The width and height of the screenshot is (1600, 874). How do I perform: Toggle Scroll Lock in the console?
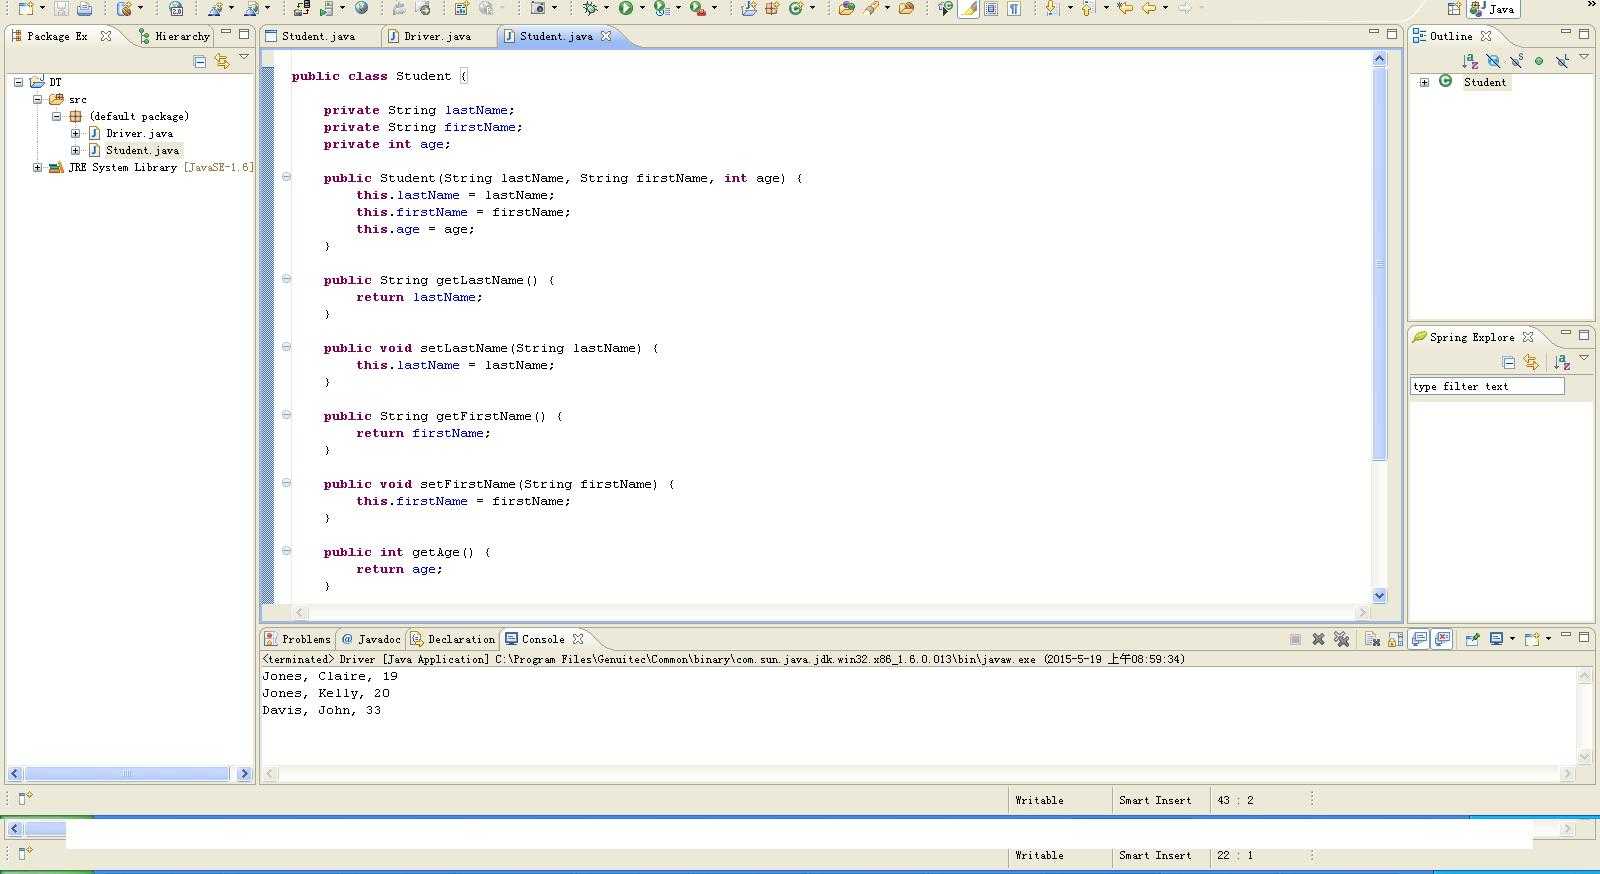1395,639
